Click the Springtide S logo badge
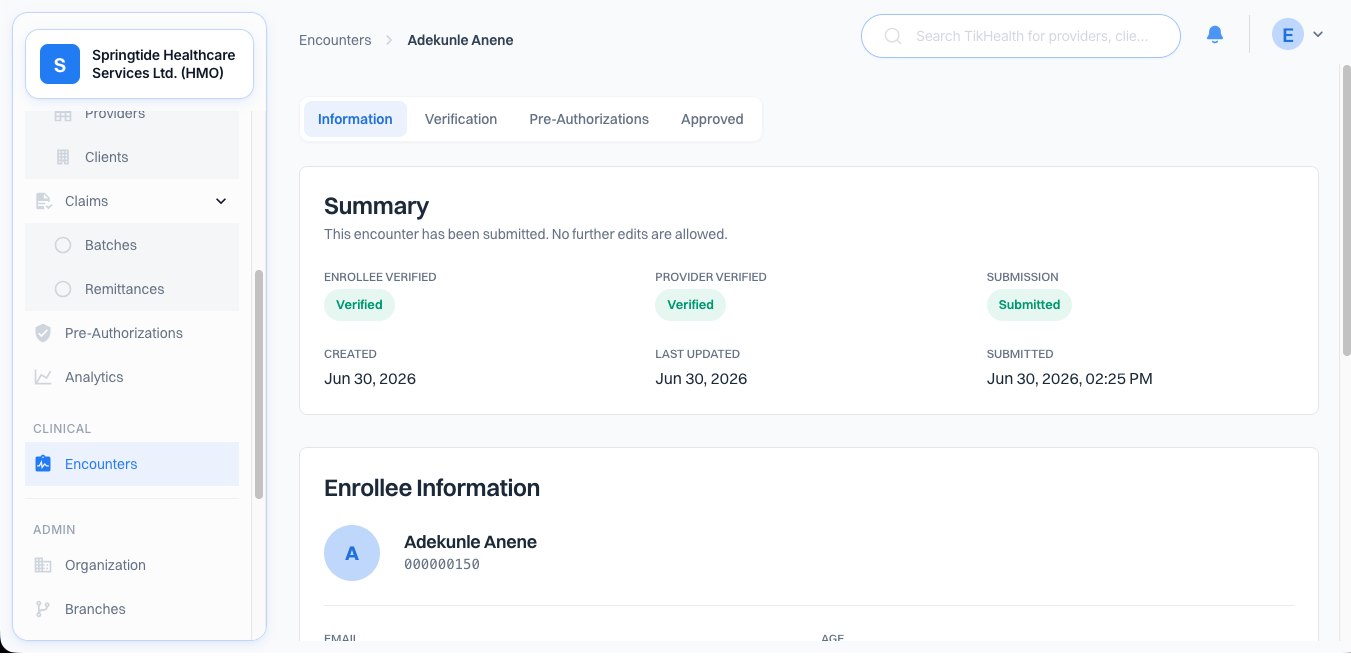 click(x=60, y=65)
